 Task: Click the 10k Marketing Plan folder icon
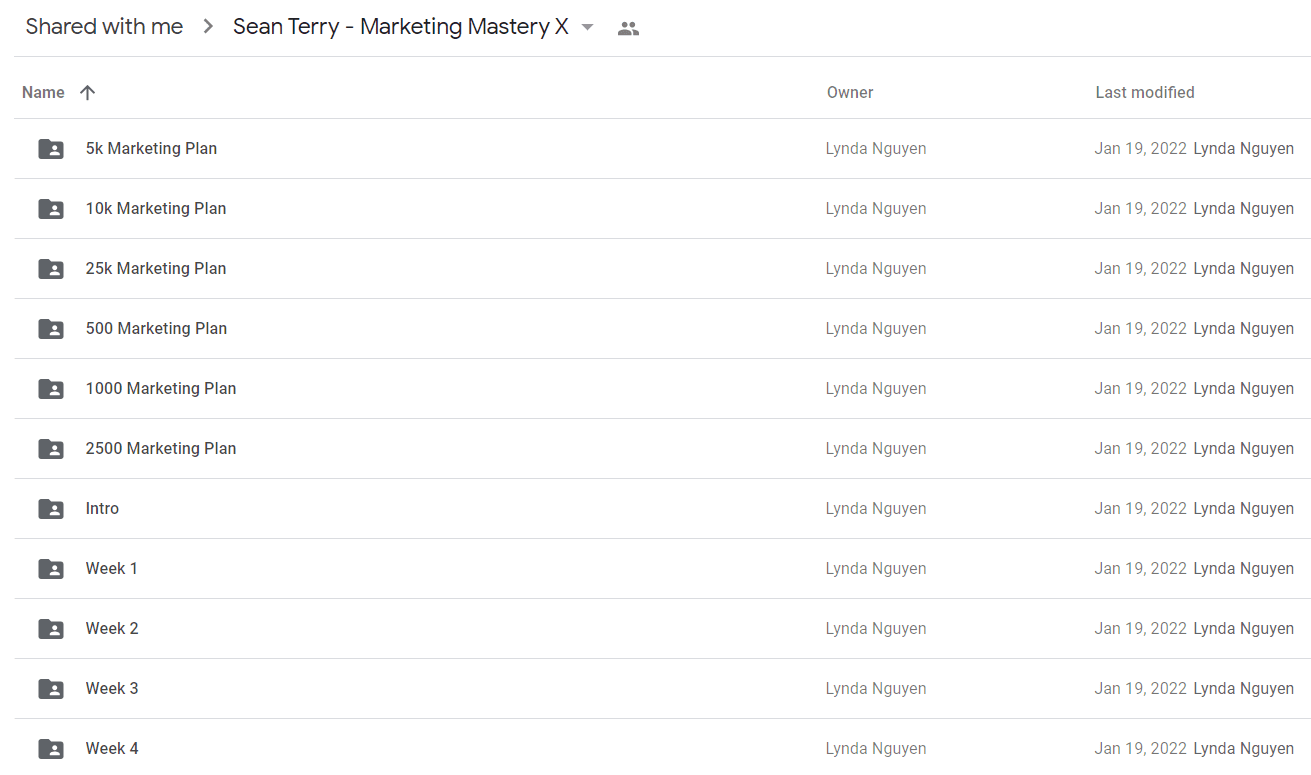51,209
